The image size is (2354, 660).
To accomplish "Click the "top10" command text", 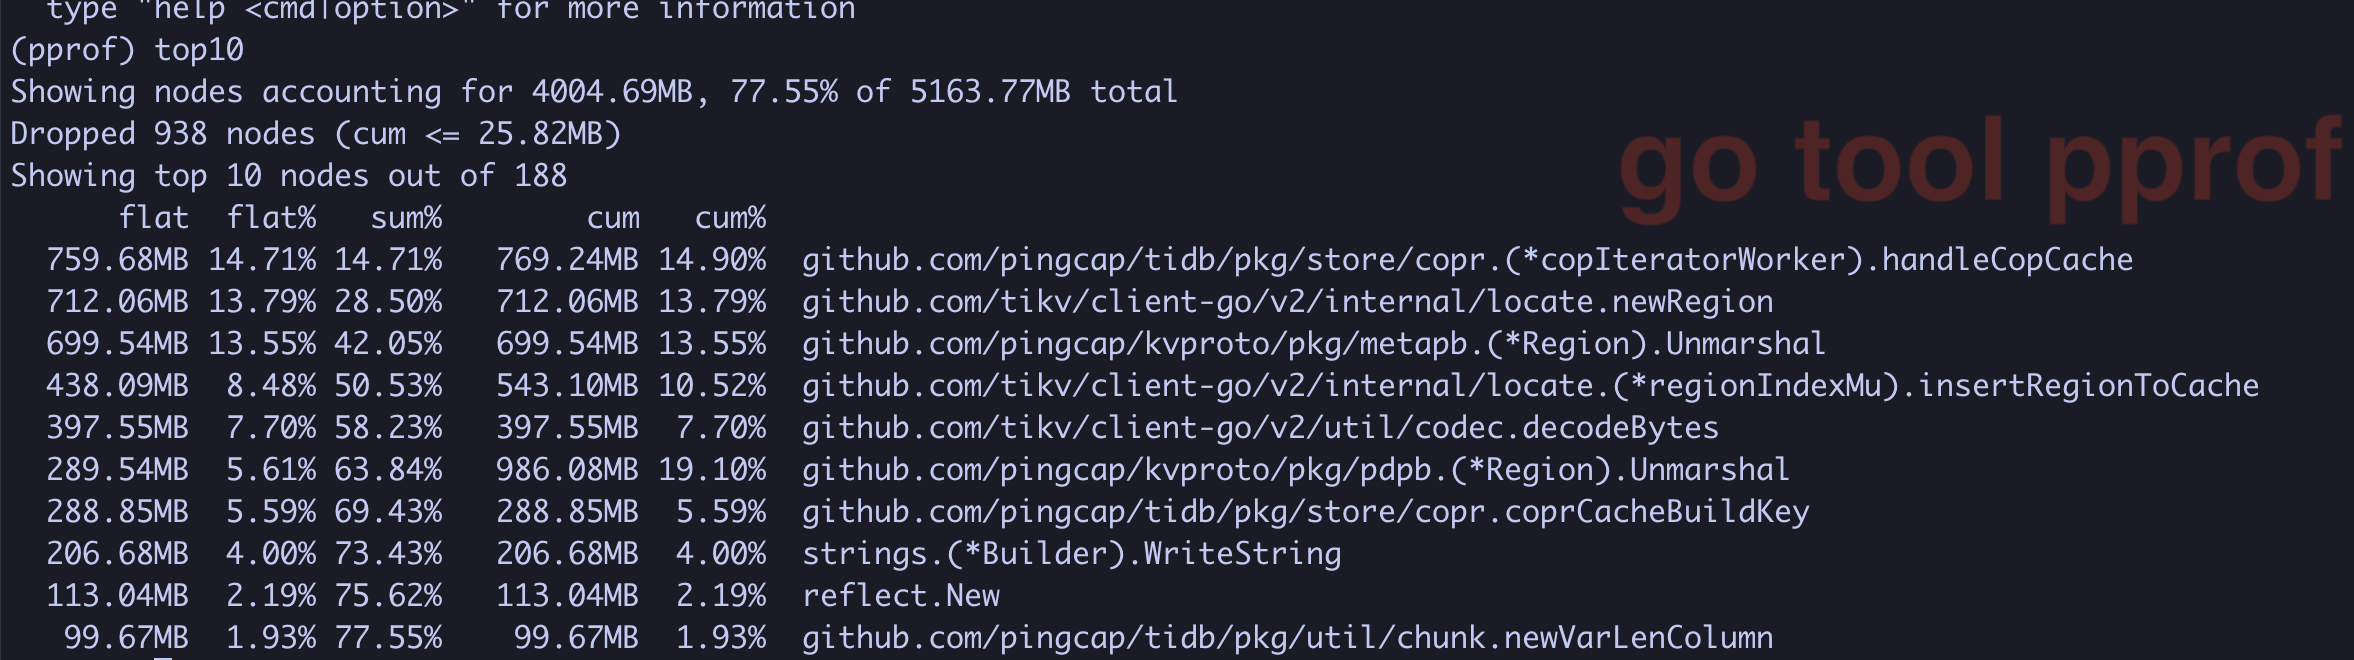I will coord(198,50).
